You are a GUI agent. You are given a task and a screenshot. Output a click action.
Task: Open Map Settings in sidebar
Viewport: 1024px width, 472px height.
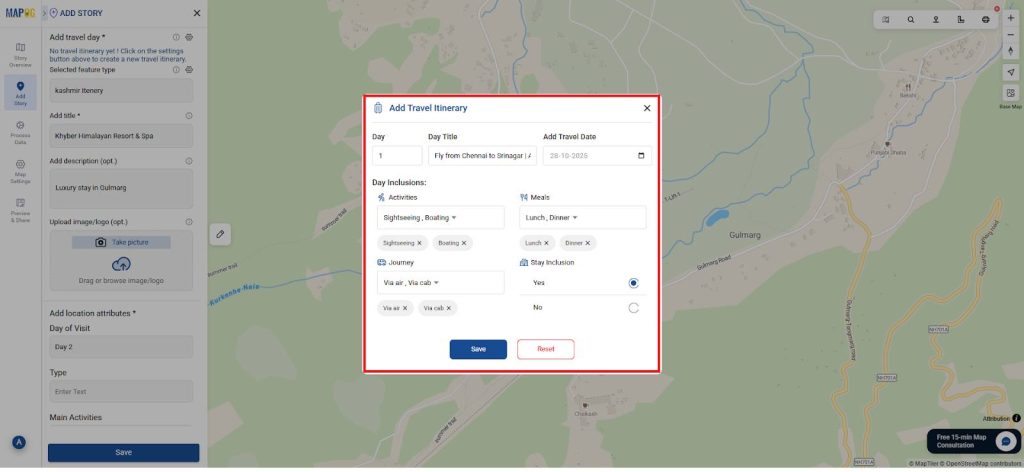(20, 171)
